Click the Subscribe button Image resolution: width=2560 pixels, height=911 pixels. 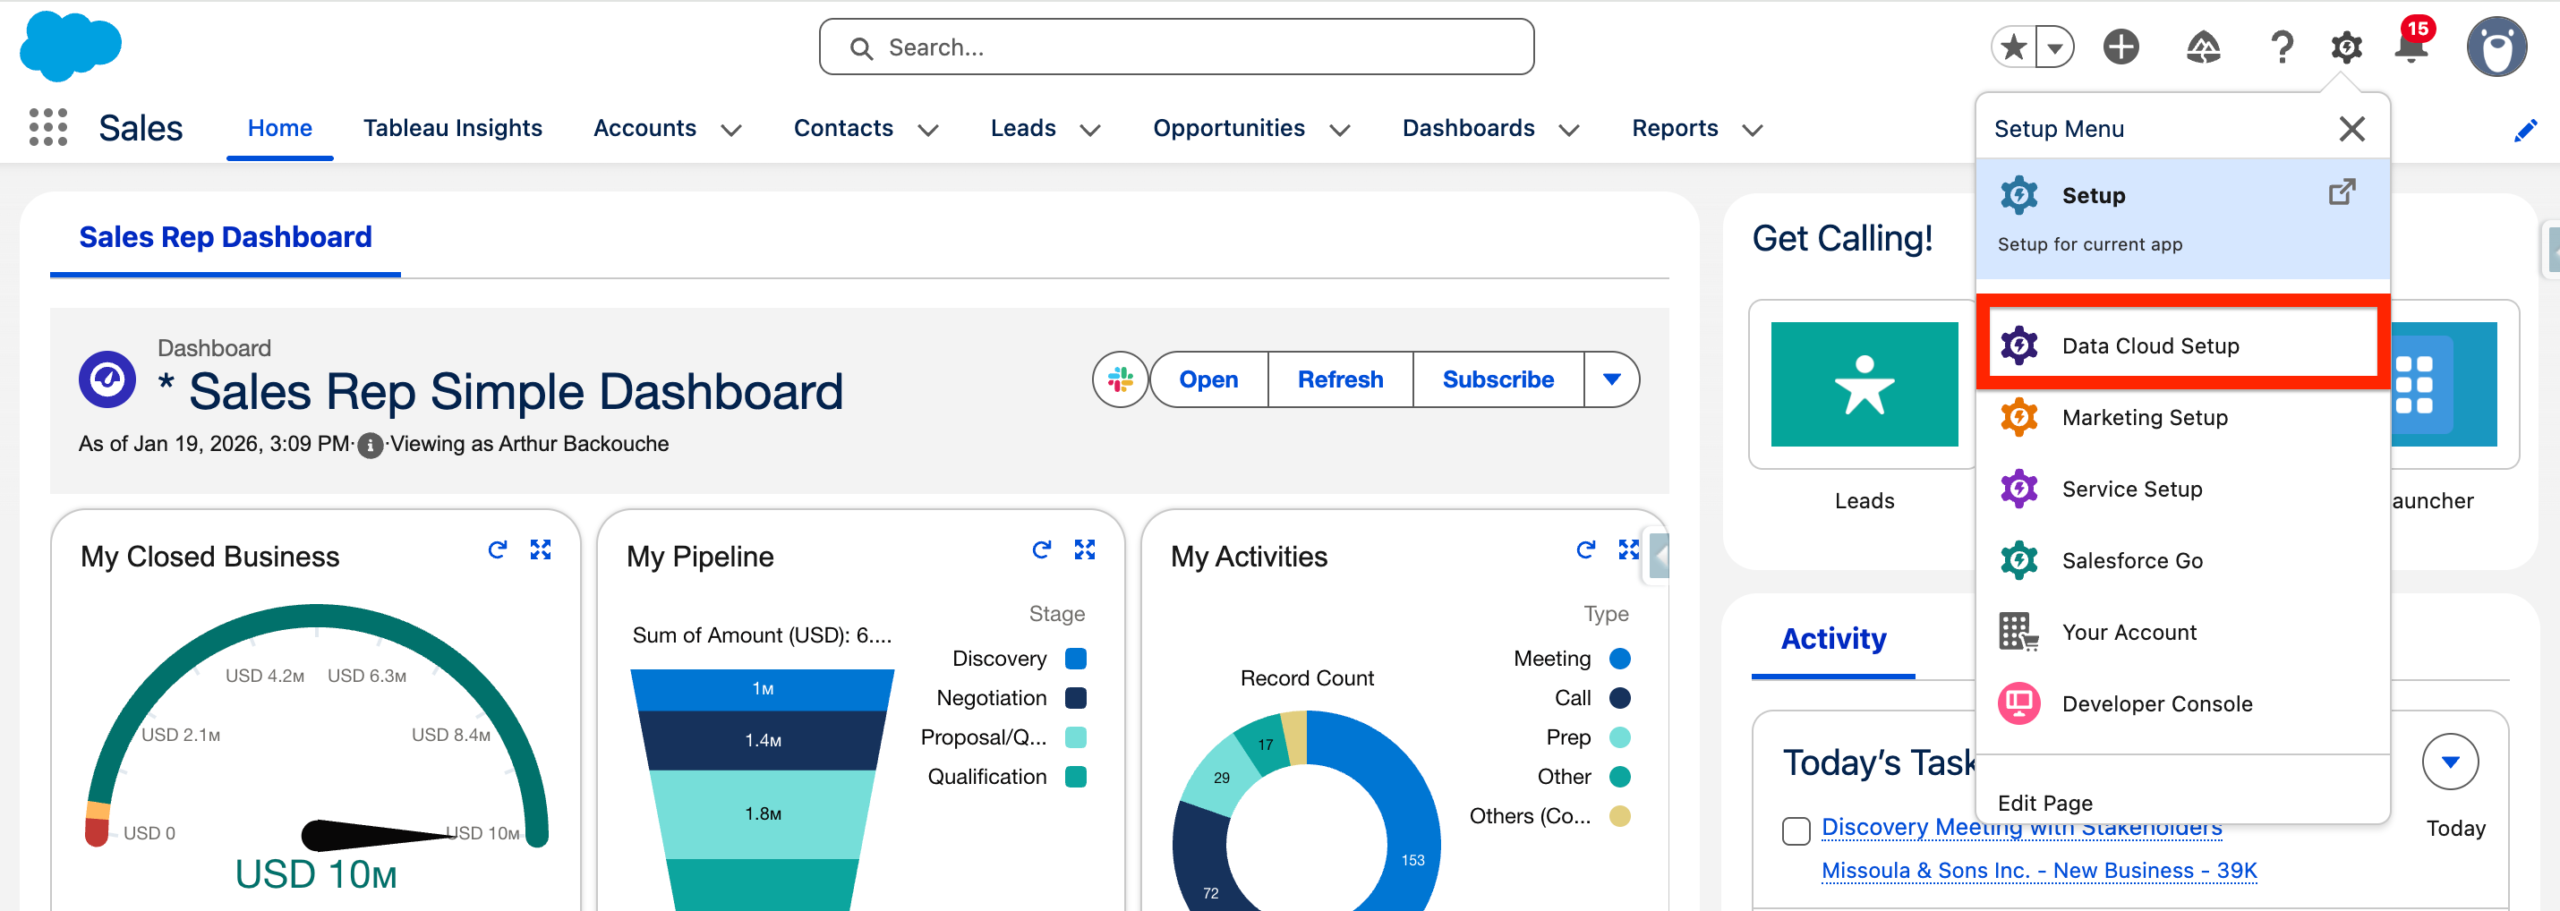[x=1498, y=379]
